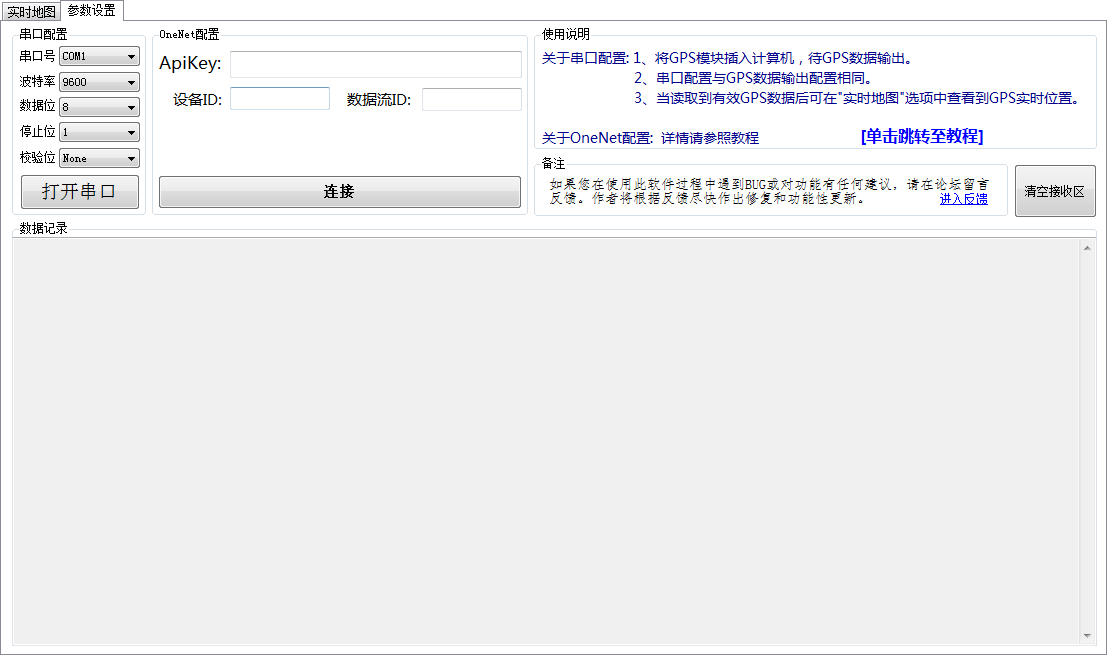Select the 设备ID input box
Screen dimensions: 1109x656
tap(279, 99)
